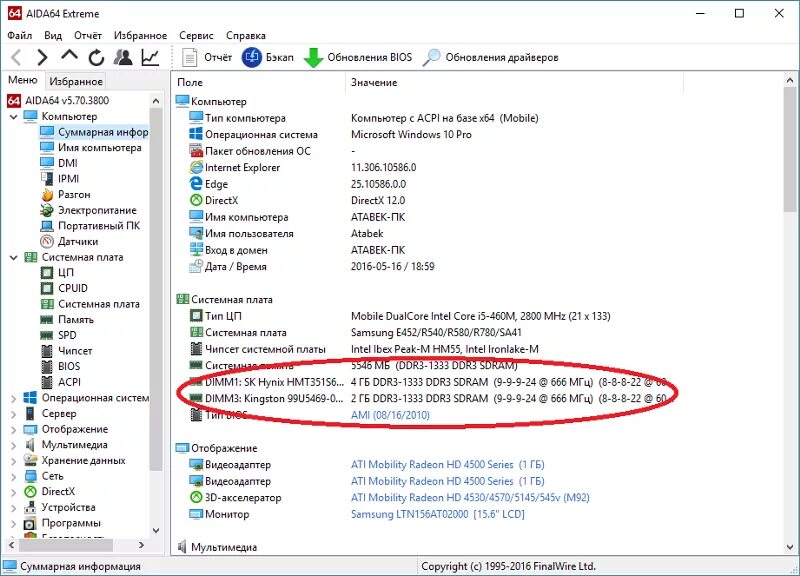Click the main panel vertical scrollbar thumb
The image size is (800, 576).
pyautogui.click(x=790, y=149)
